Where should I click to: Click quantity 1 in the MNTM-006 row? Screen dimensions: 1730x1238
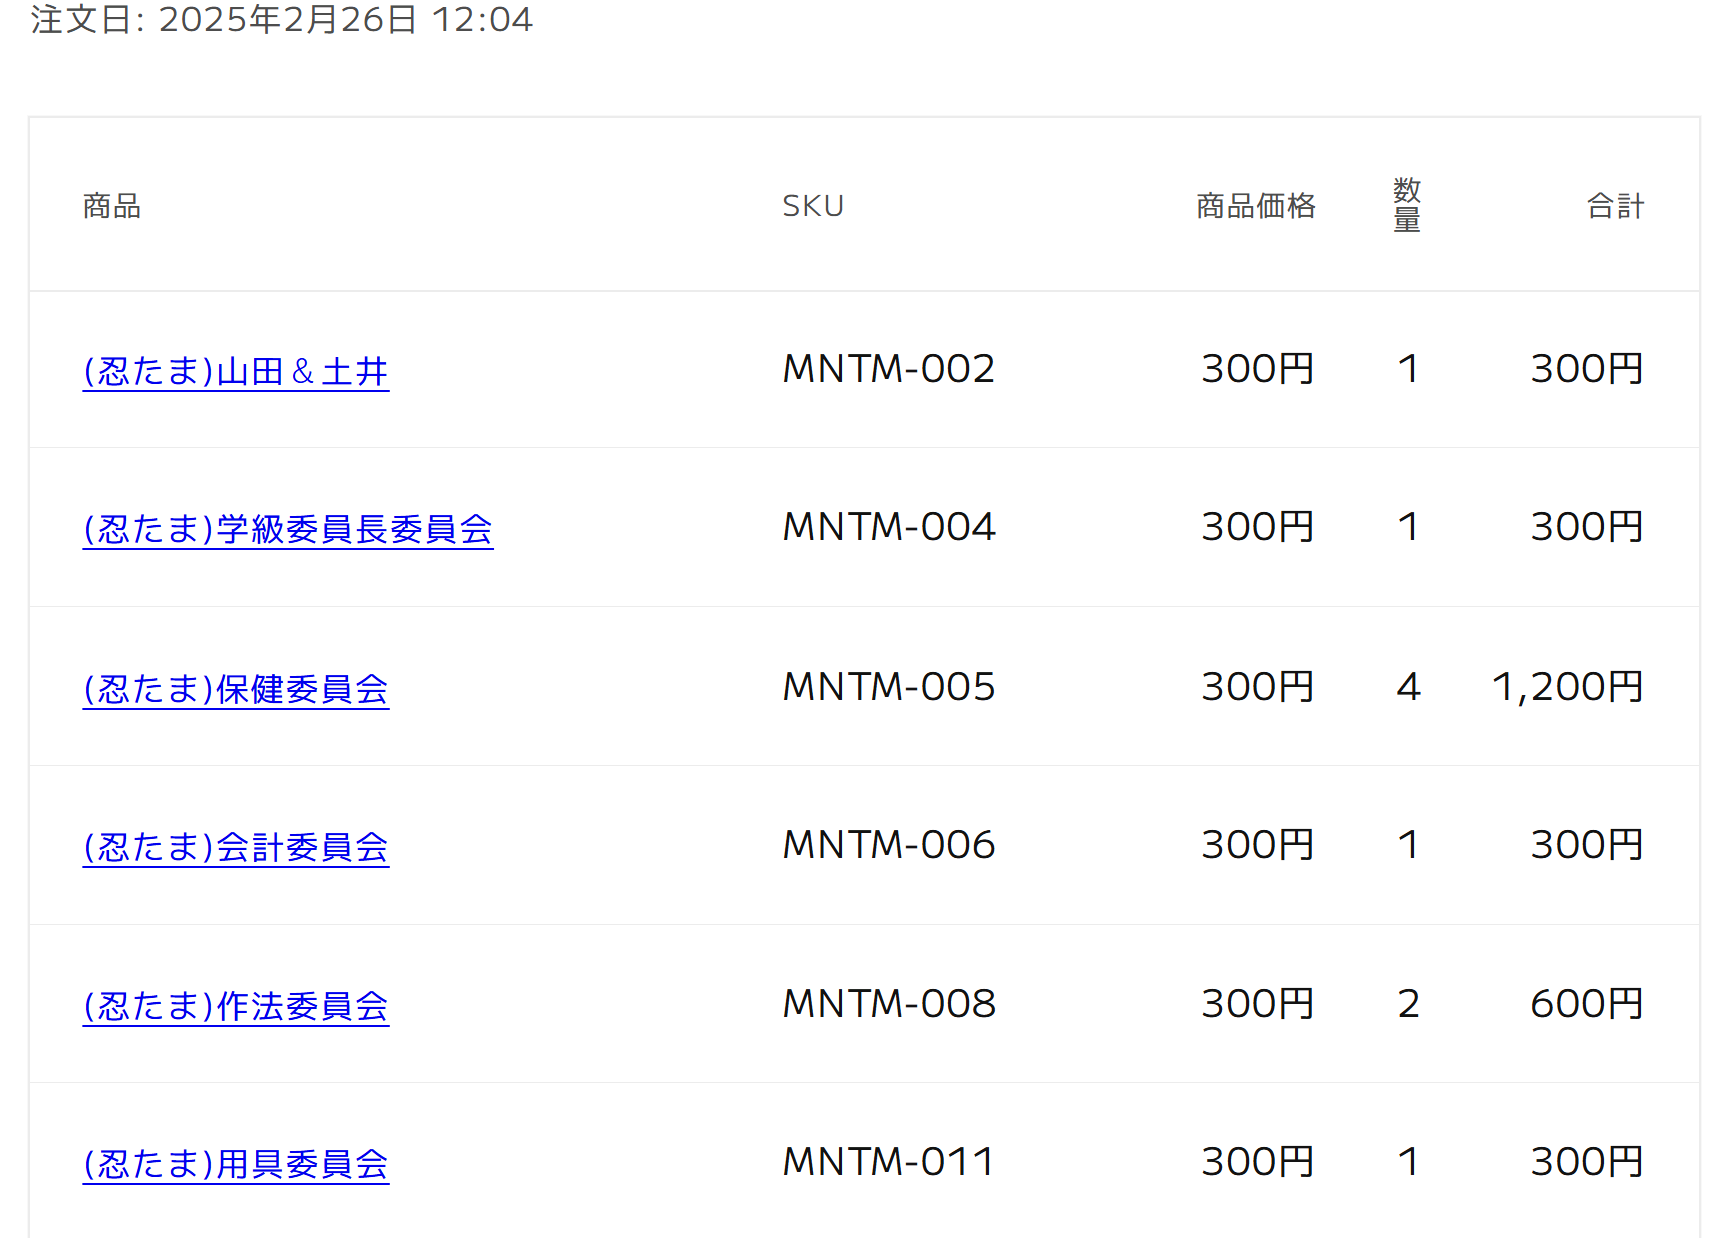click(x=1408, y=845)
